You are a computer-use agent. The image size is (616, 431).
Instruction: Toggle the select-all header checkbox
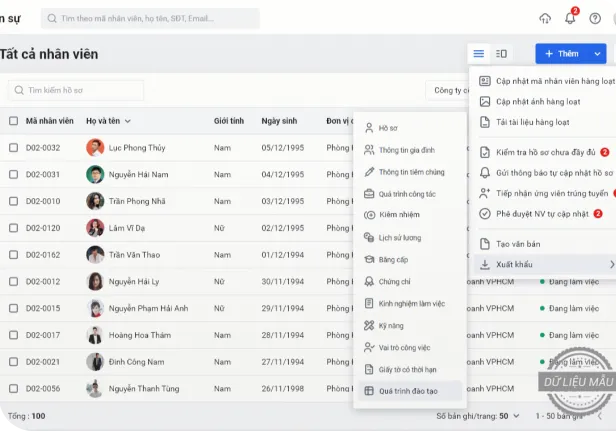click(x=13, y=121)
